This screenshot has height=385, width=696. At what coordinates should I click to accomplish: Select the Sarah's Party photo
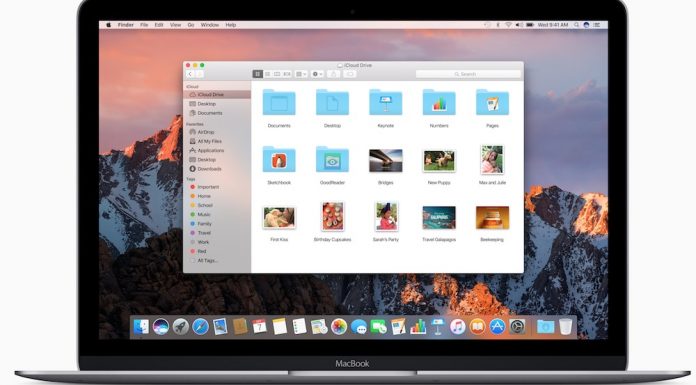(386, 217)
